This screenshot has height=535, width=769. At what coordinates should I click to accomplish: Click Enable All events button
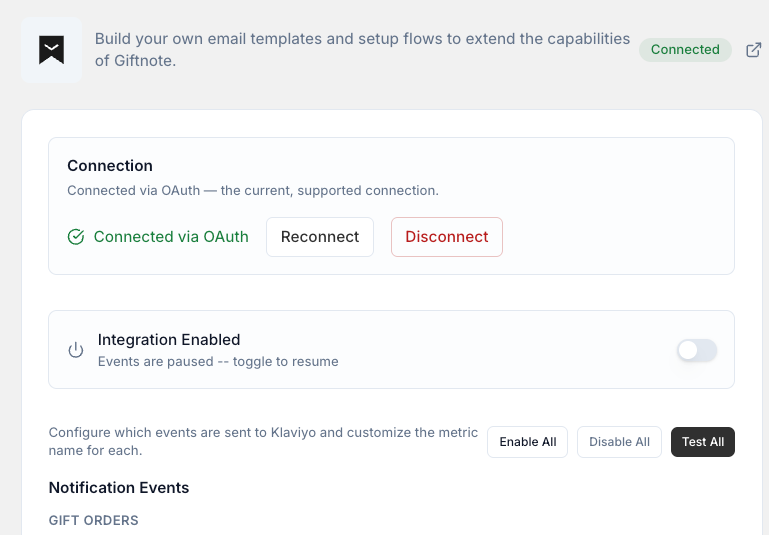click(x=527, y=442)
